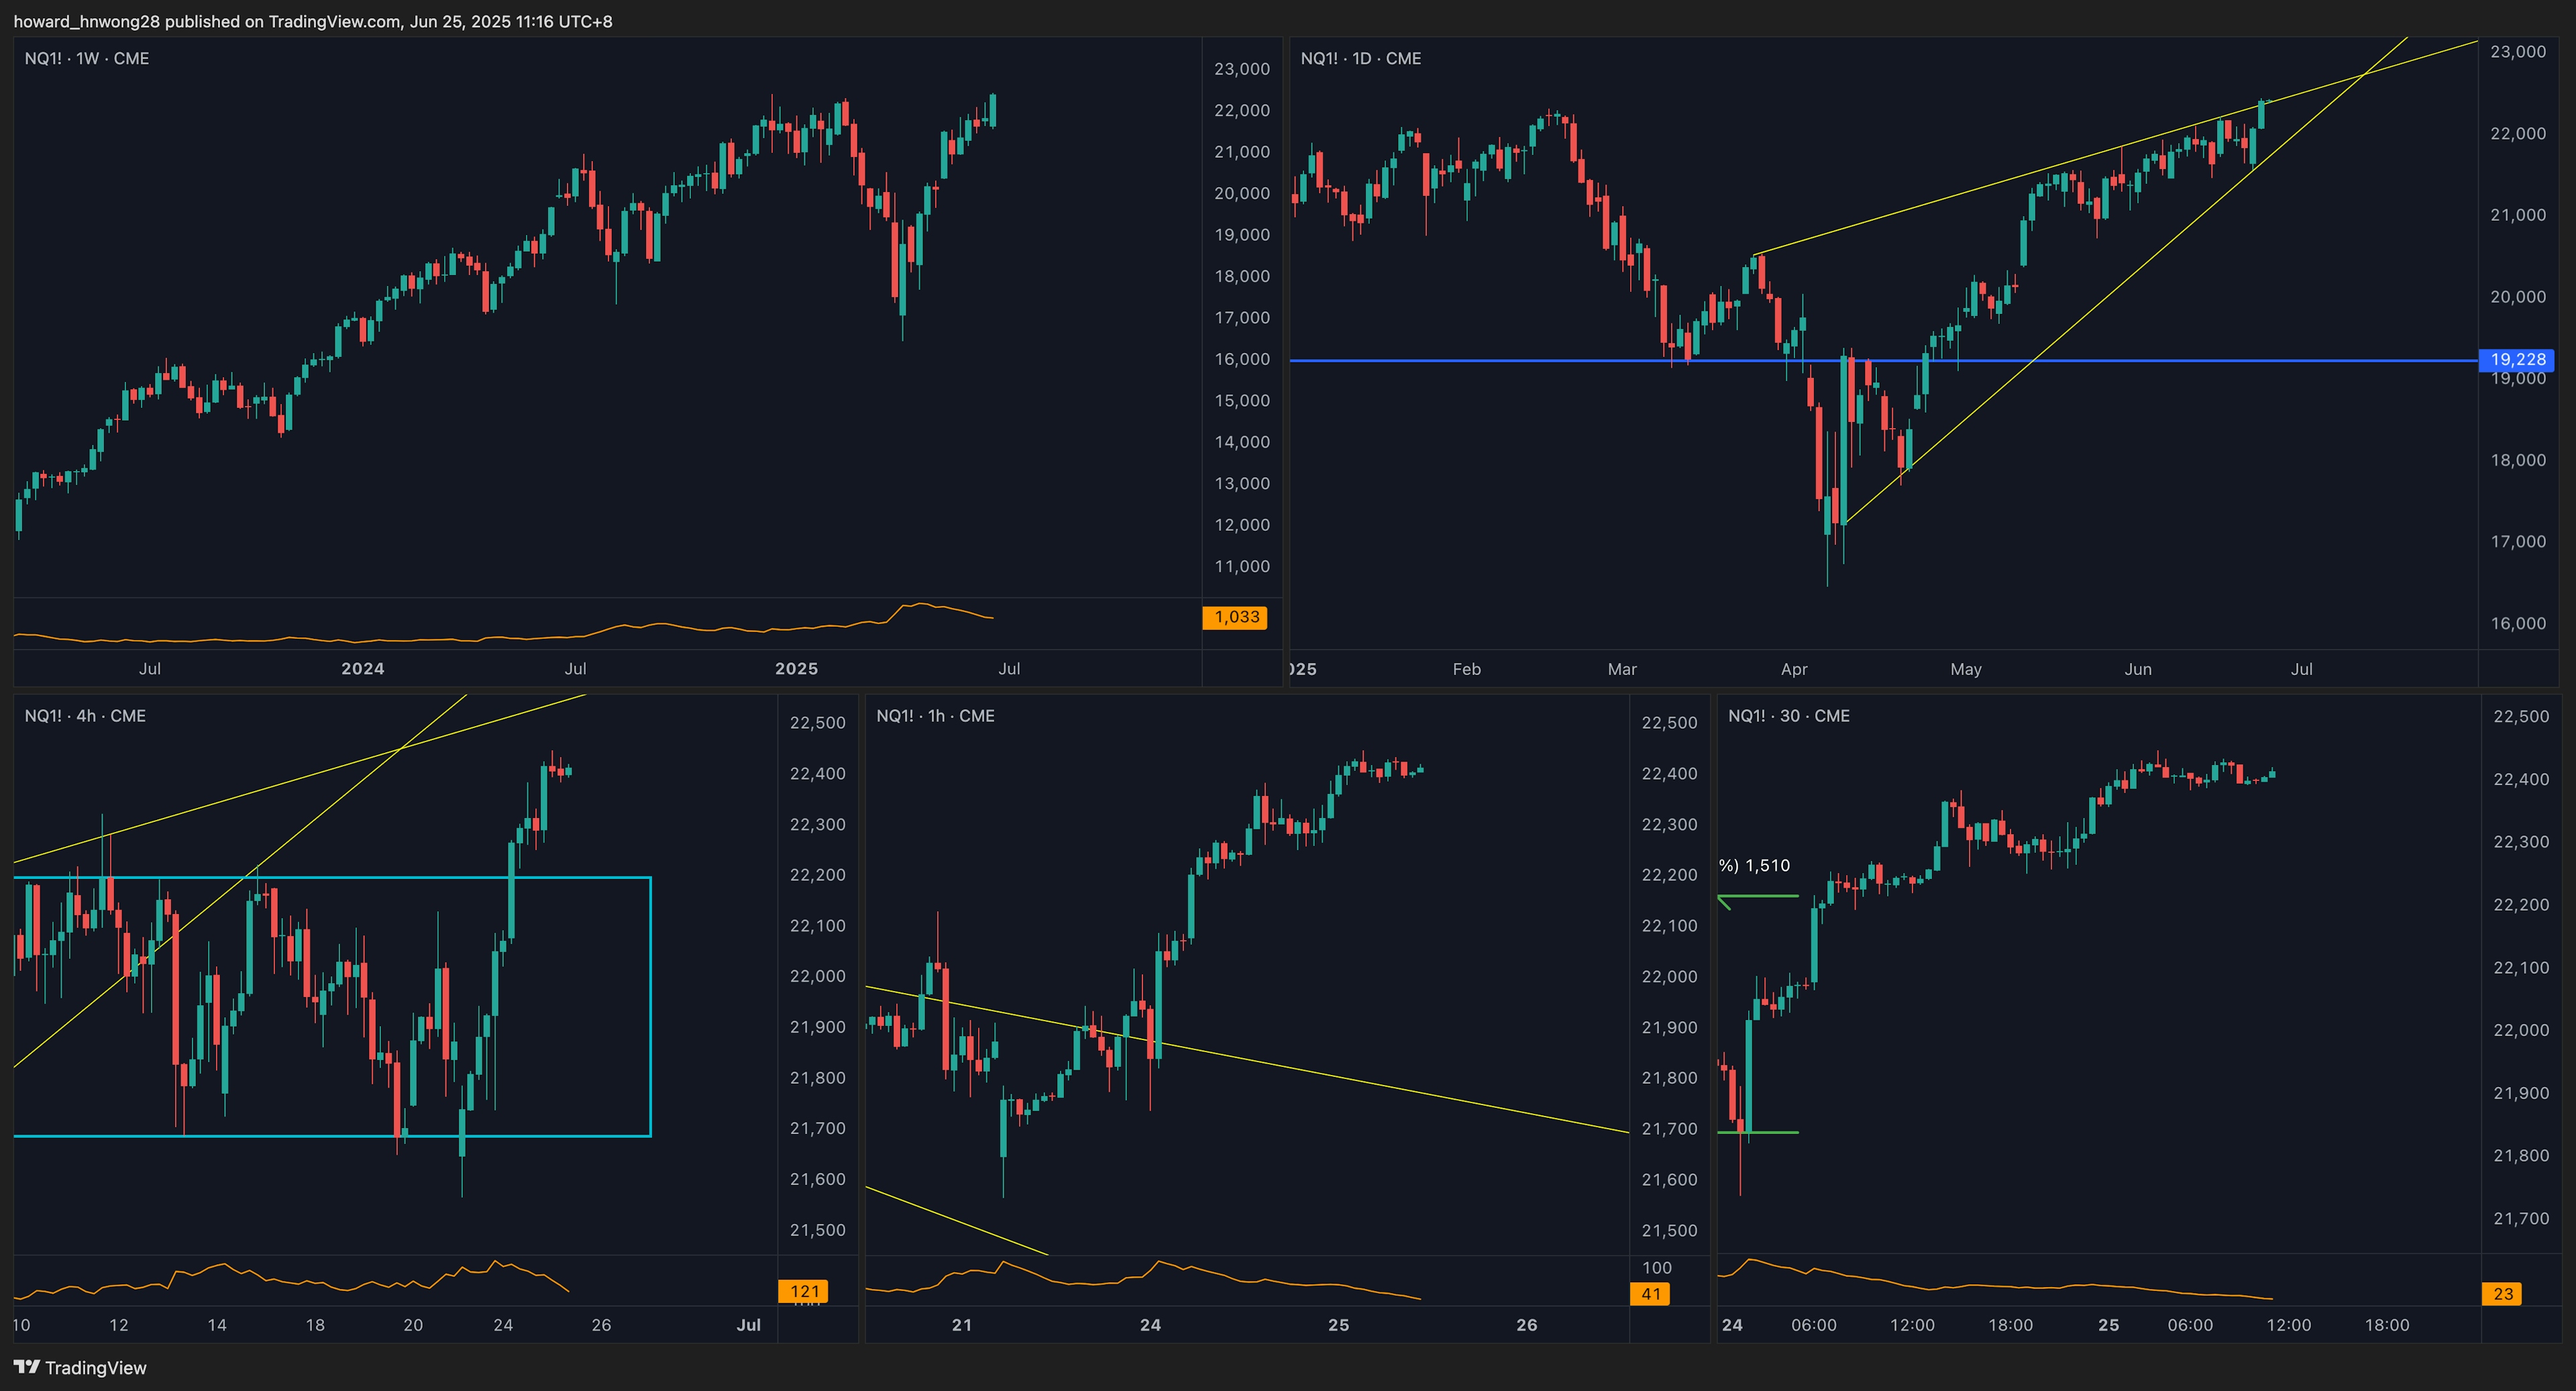
Task: Click the blue horizontal line on daily chart
Action: click(1884, 360)
